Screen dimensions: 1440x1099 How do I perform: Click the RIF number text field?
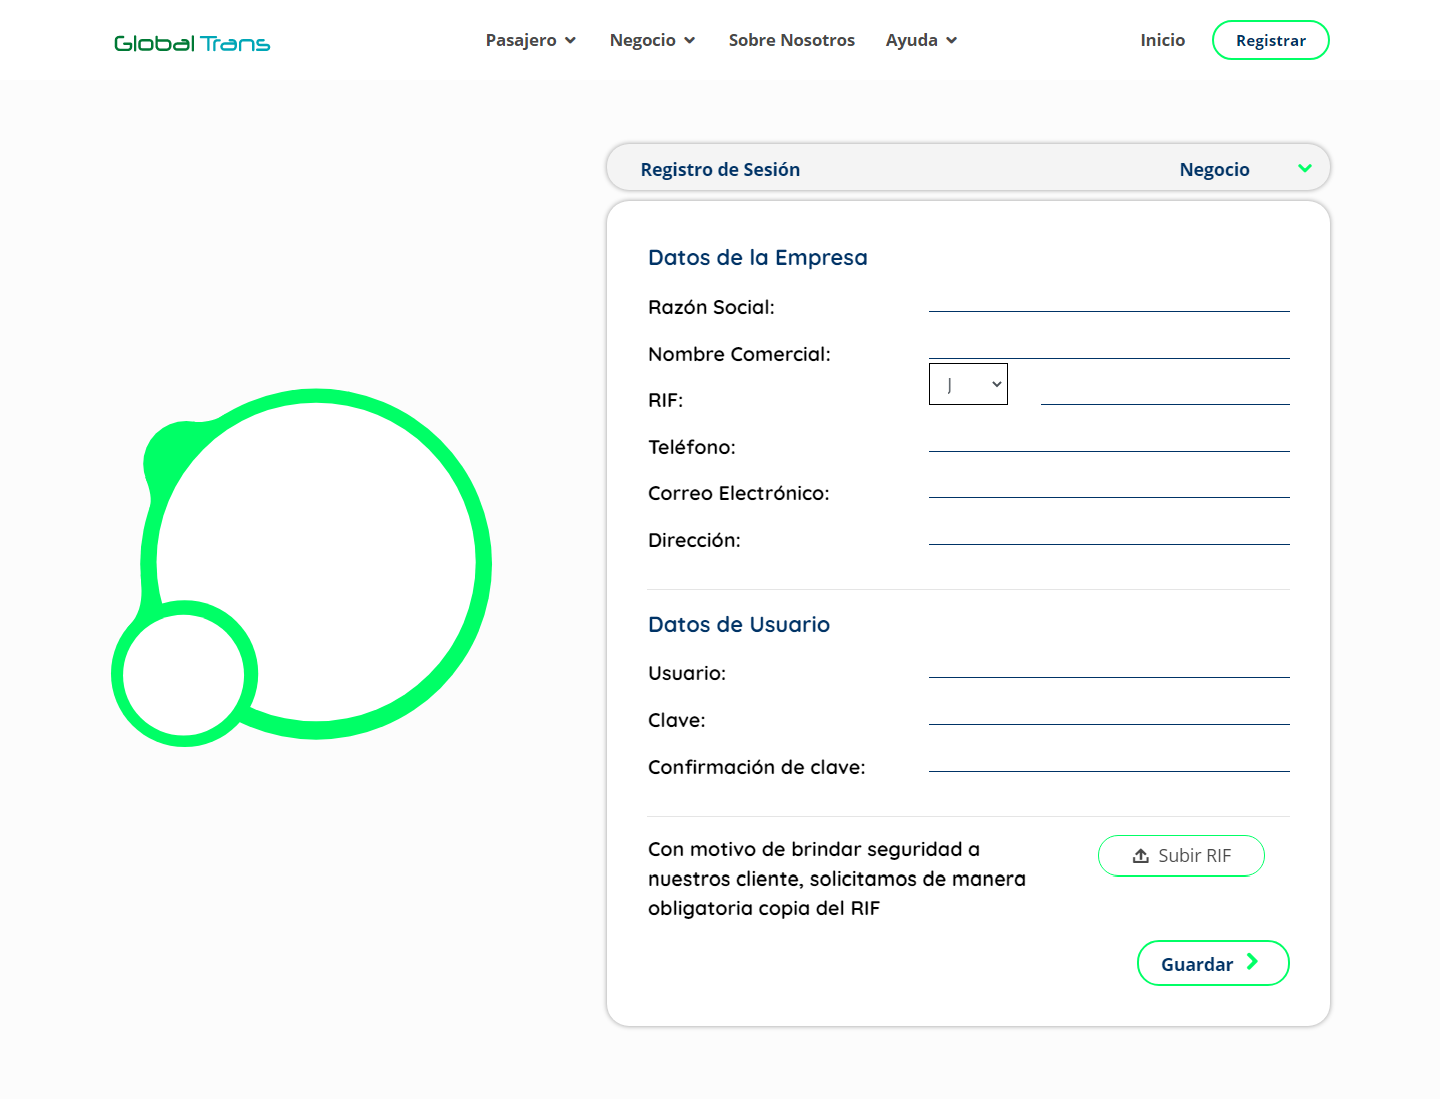(x=1164, y=392)
